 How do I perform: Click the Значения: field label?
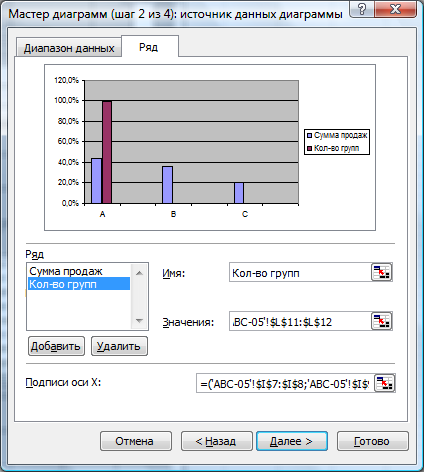188,322
